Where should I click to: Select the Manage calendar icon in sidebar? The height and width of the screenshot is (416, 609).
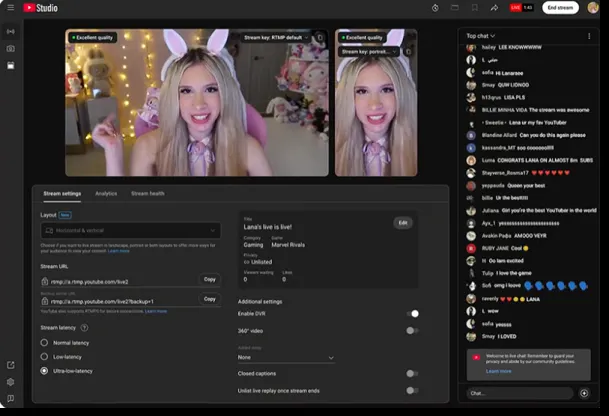[10, 66]
